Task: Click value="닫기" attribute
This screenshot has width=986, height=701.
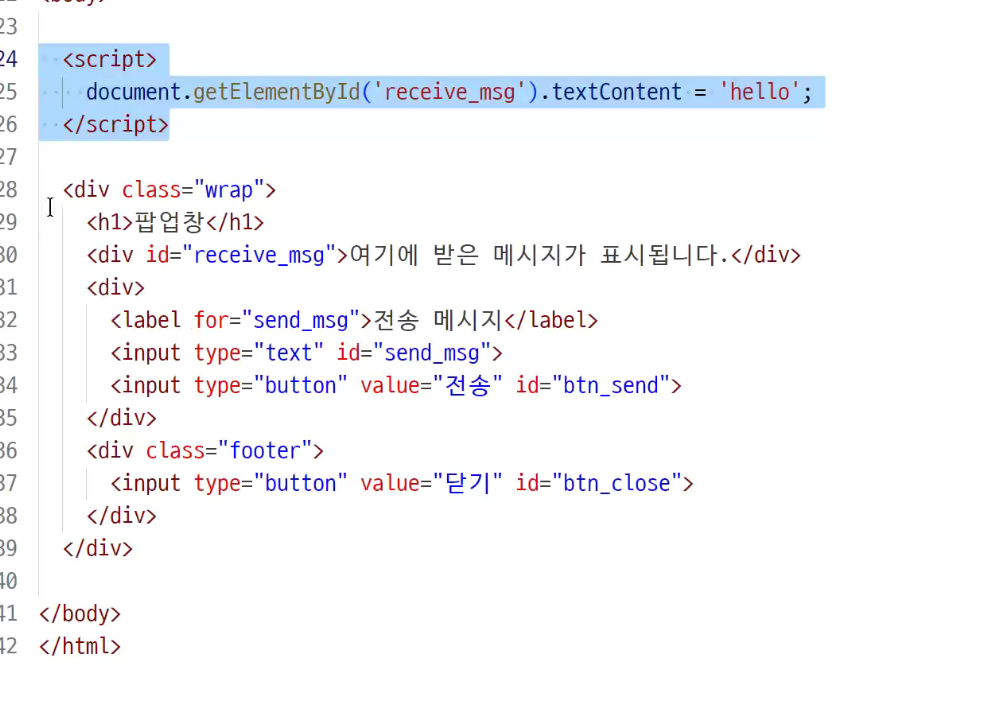Action: [431, 485]
